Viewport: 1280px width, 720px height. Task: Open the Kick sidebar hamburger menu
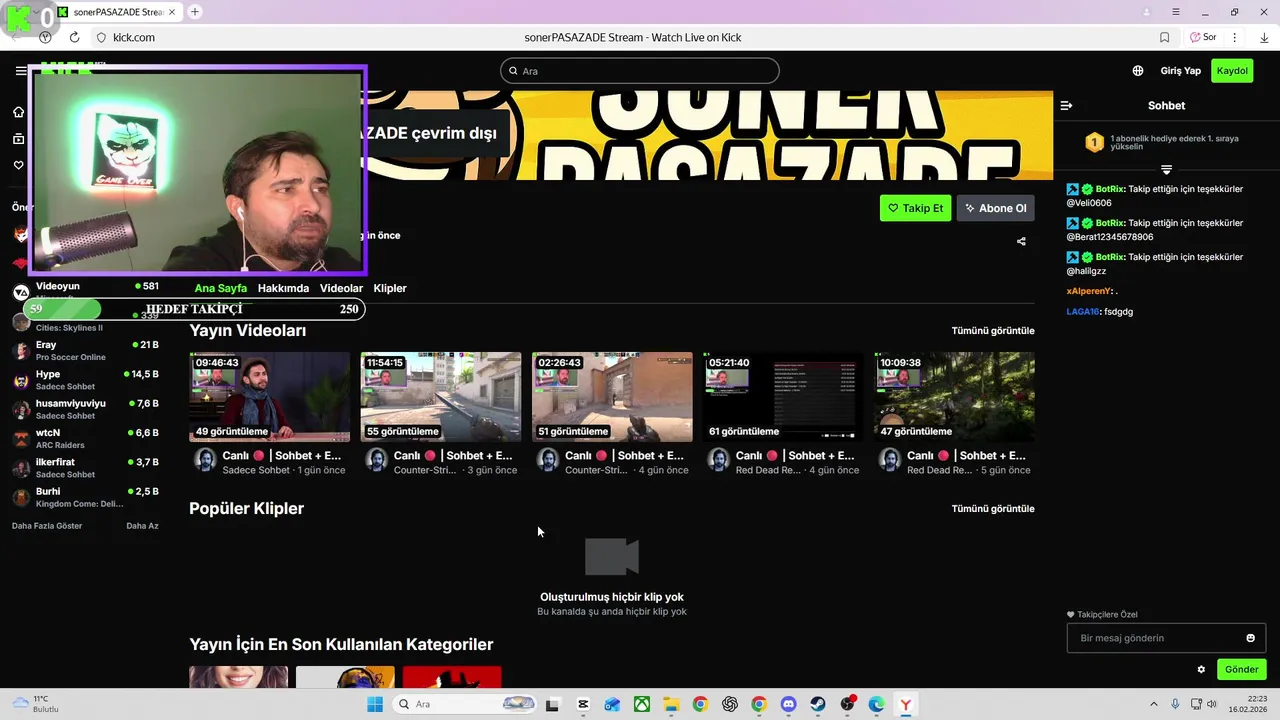click(20, 71)
